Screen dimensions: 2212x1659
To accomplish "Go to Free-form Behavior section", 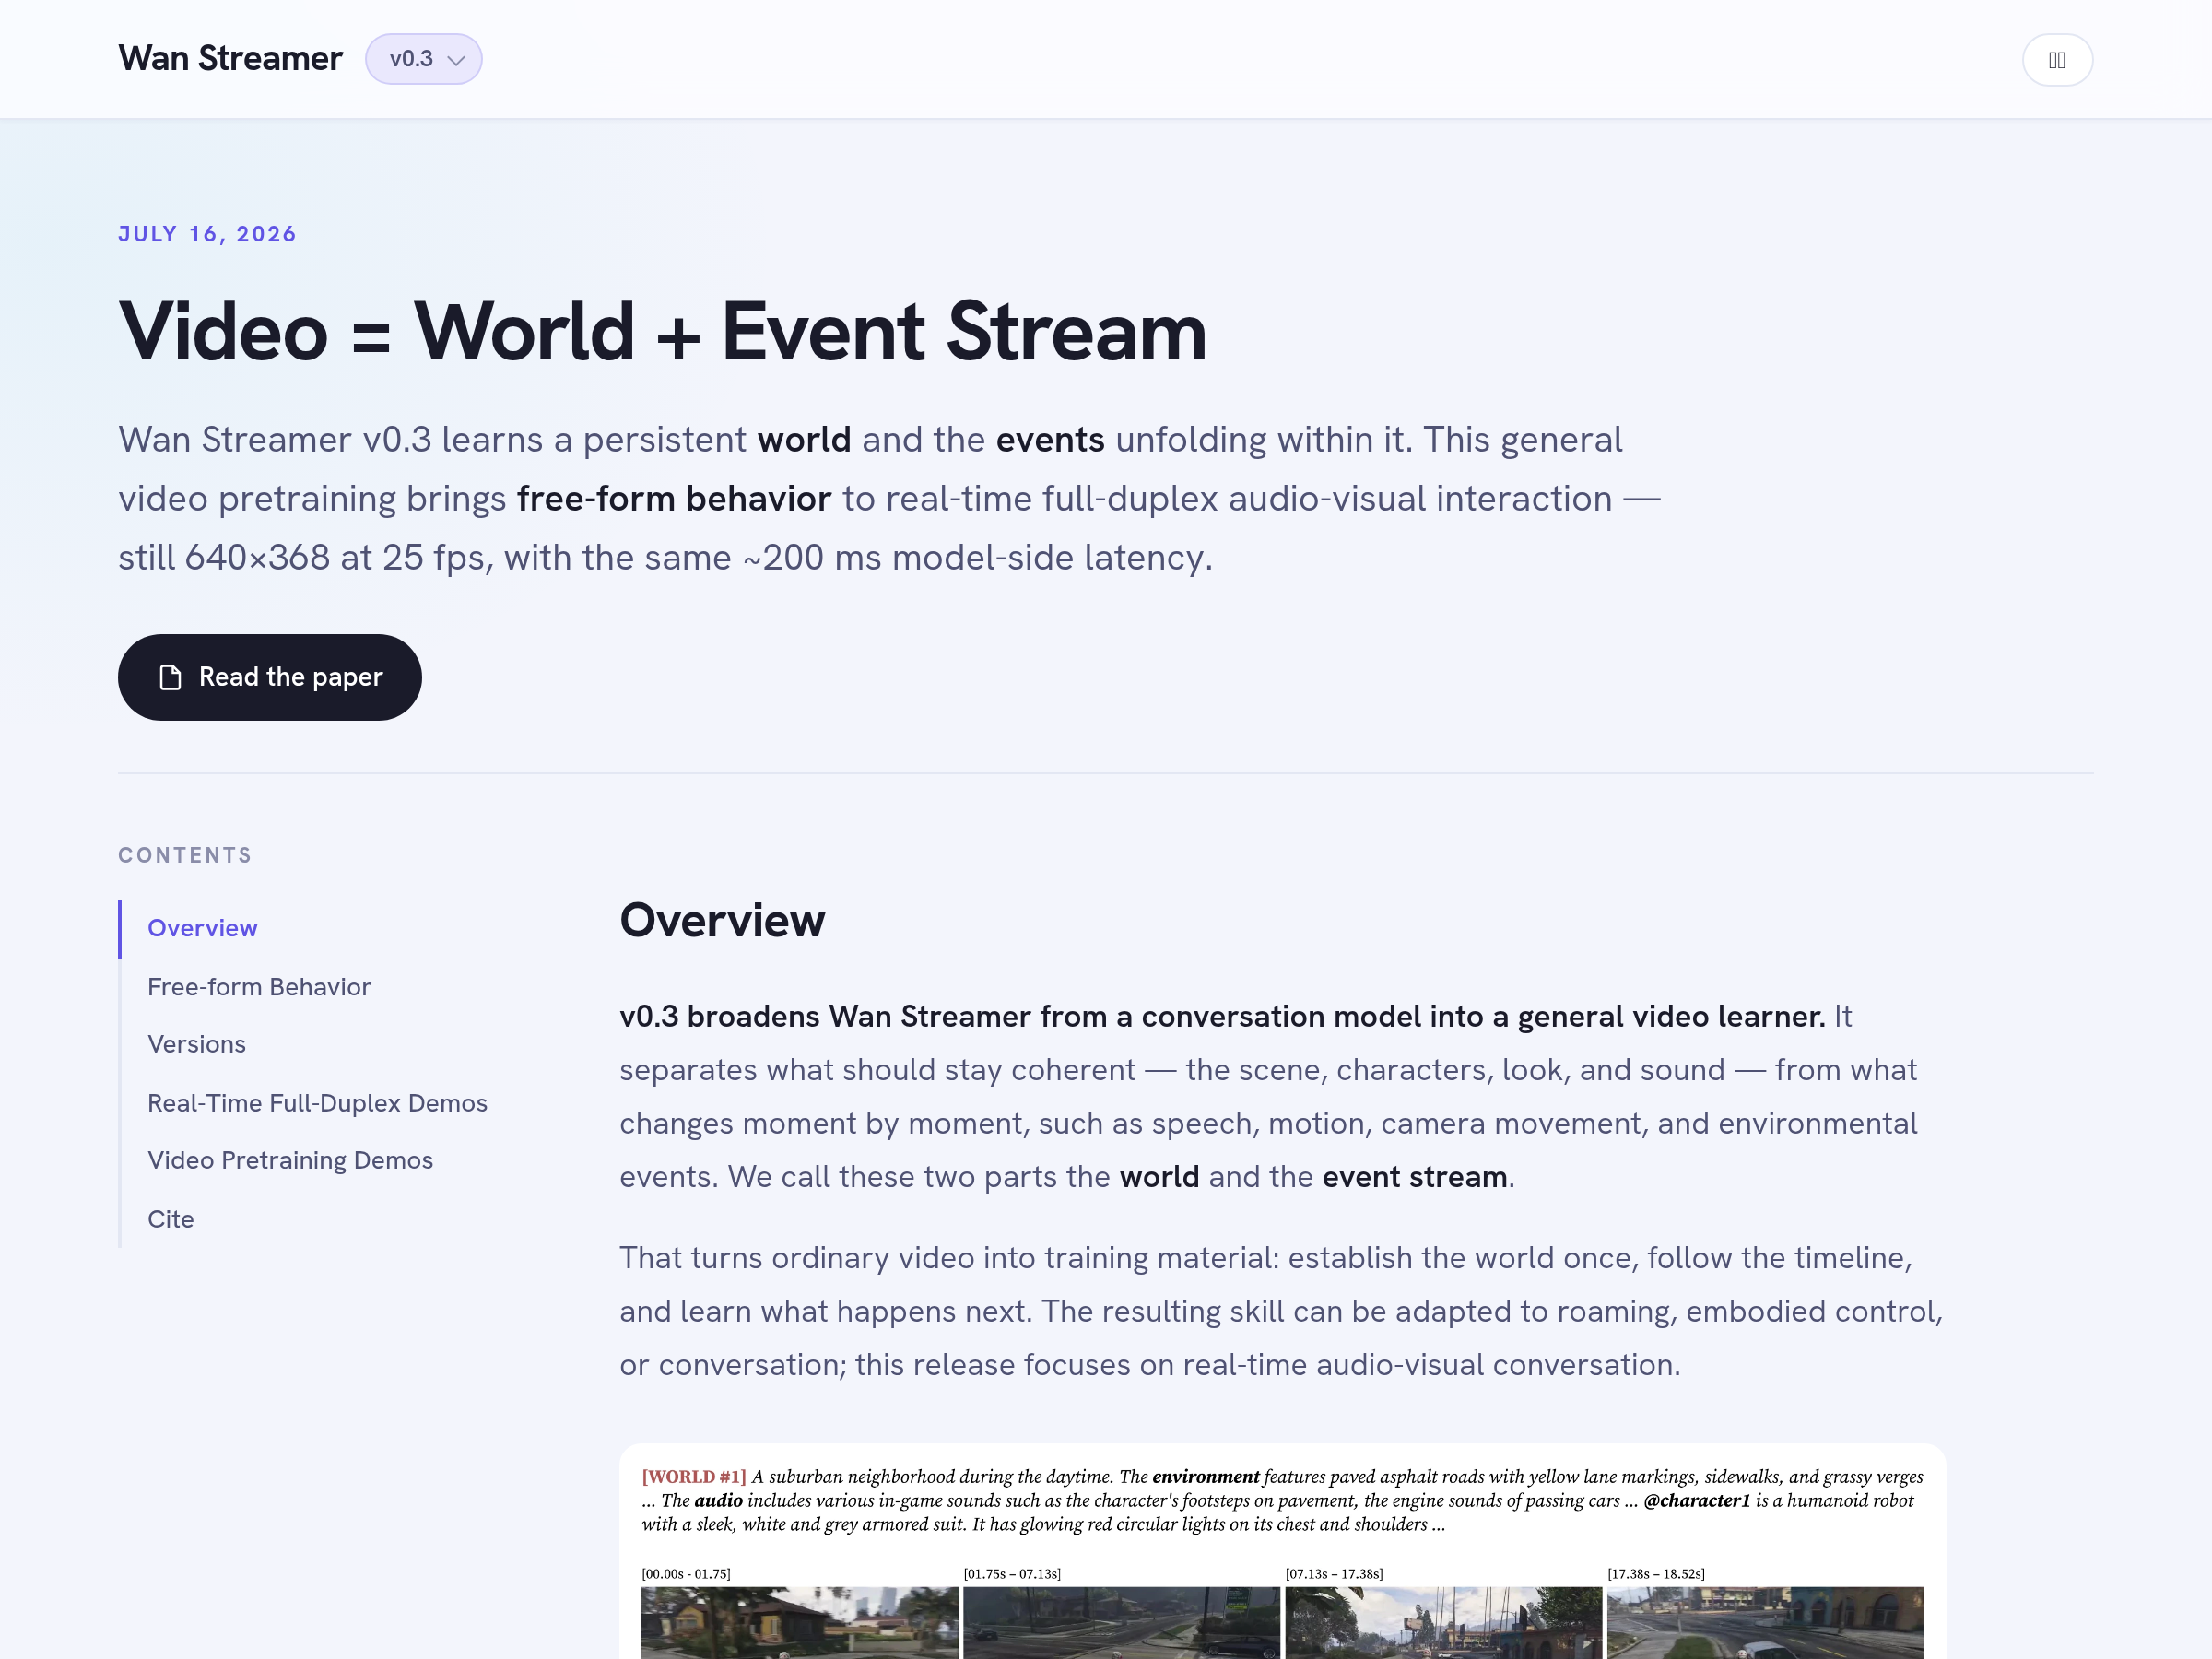I will pos(259,987).
